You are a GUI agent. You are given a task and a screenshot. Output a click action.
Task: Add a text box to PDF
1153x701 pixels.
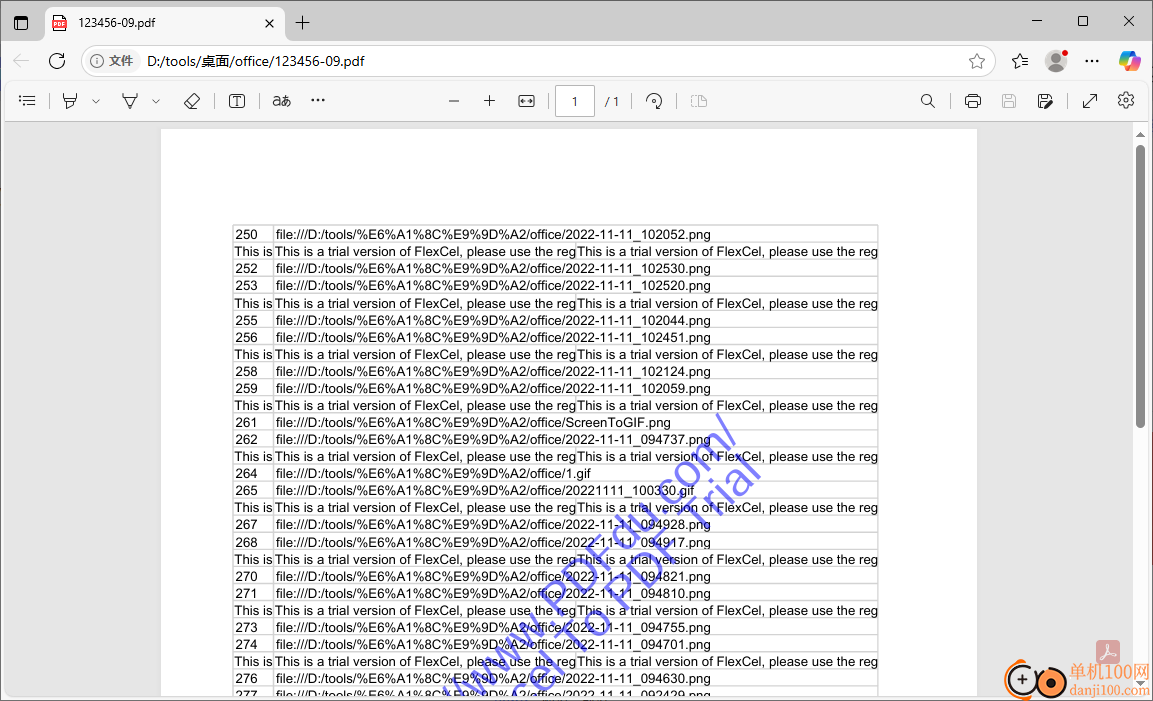[237, 101]
